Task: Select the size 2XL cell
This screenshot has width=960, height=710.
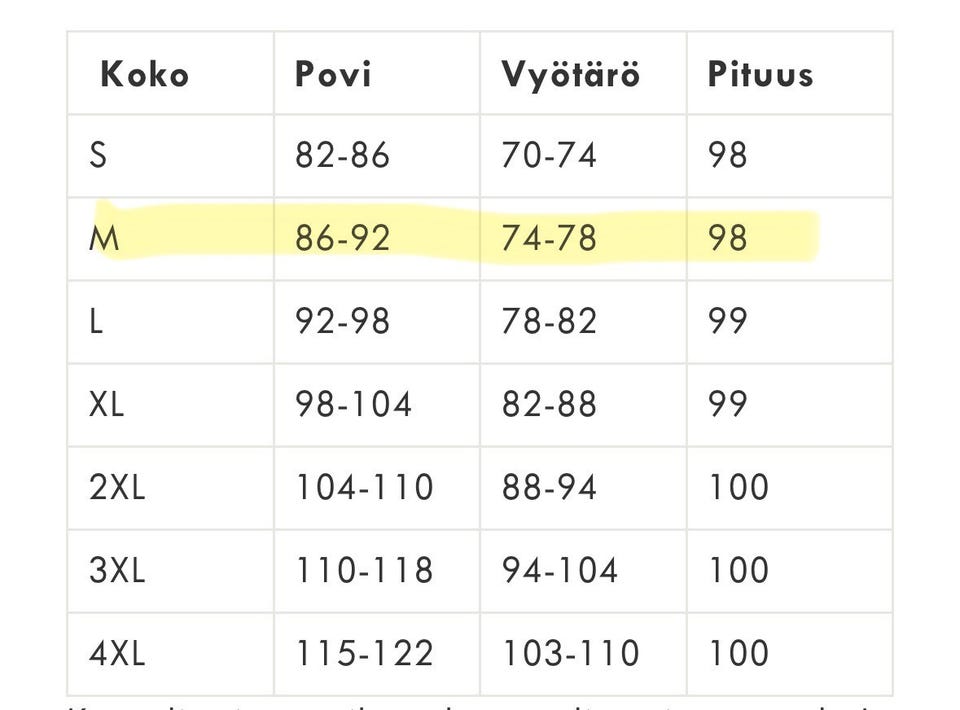Action: tap(117, 487)
